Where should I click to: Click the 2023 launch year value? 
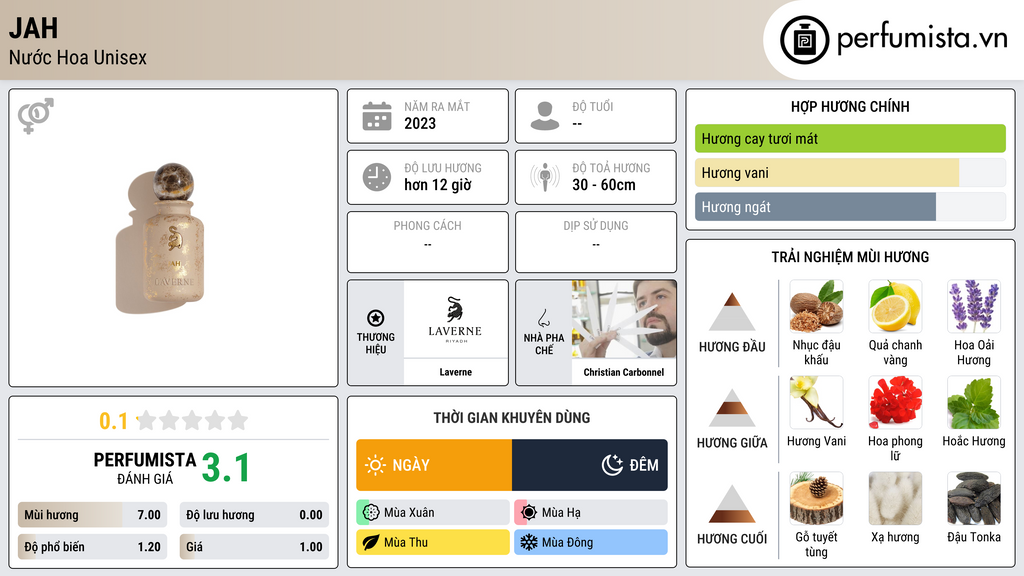pyautogui.click(x=420, y=123)
